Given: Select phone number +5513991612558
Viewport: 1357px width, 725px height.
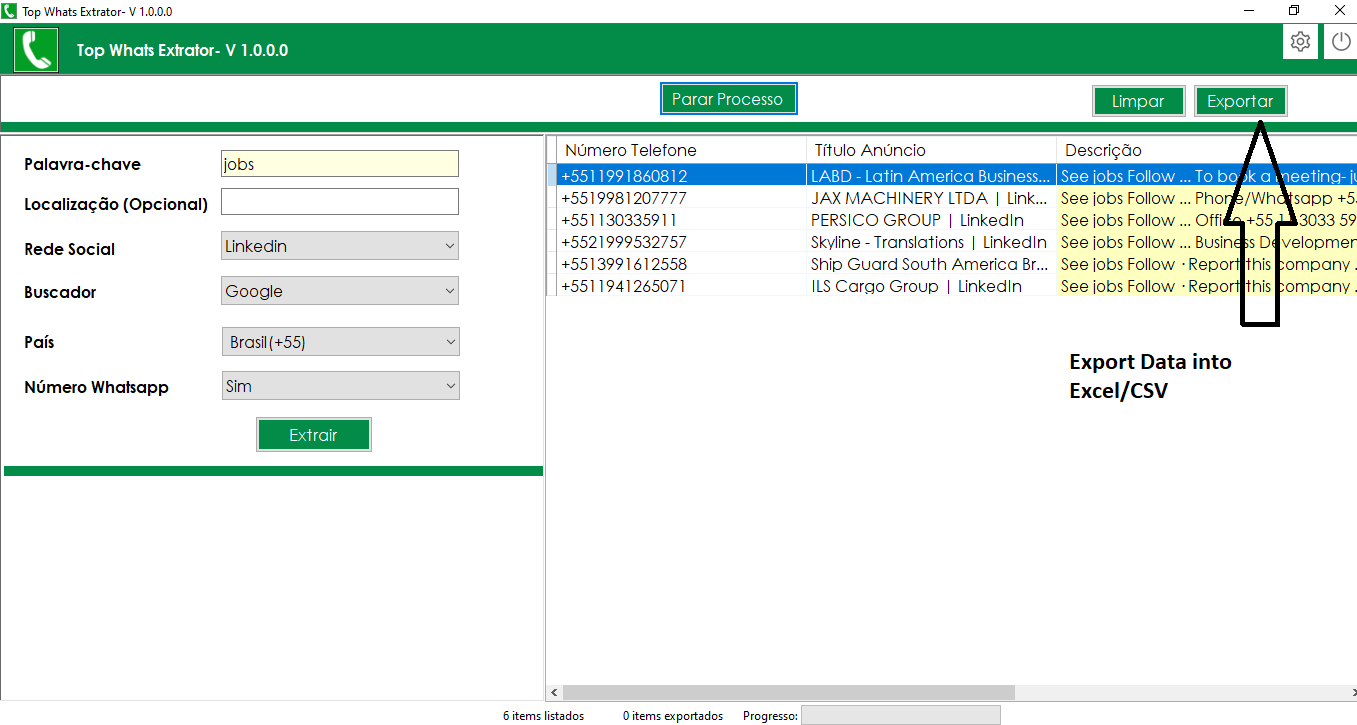Looking at the screenshot, I should pyautogui.click(x=682, y=264).
